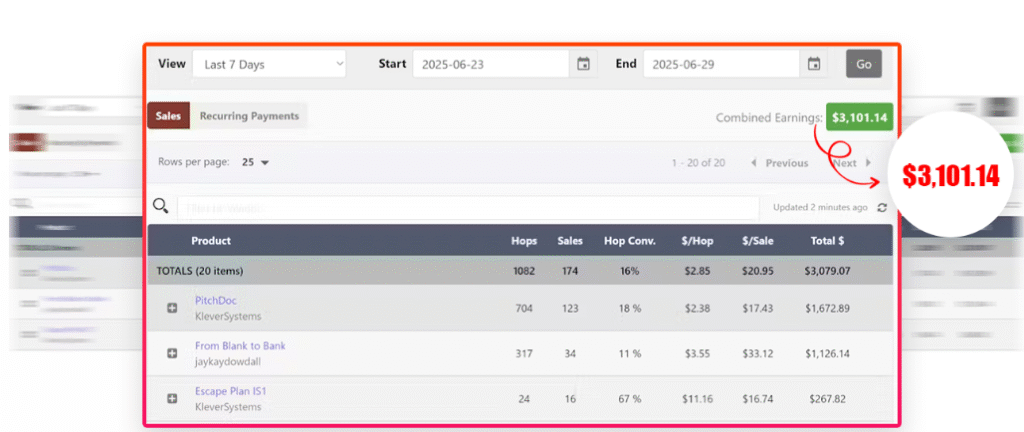The image size is (1024, 432).
Task: Open the PitchDoc product link
Action: click(x=216, y=300)
